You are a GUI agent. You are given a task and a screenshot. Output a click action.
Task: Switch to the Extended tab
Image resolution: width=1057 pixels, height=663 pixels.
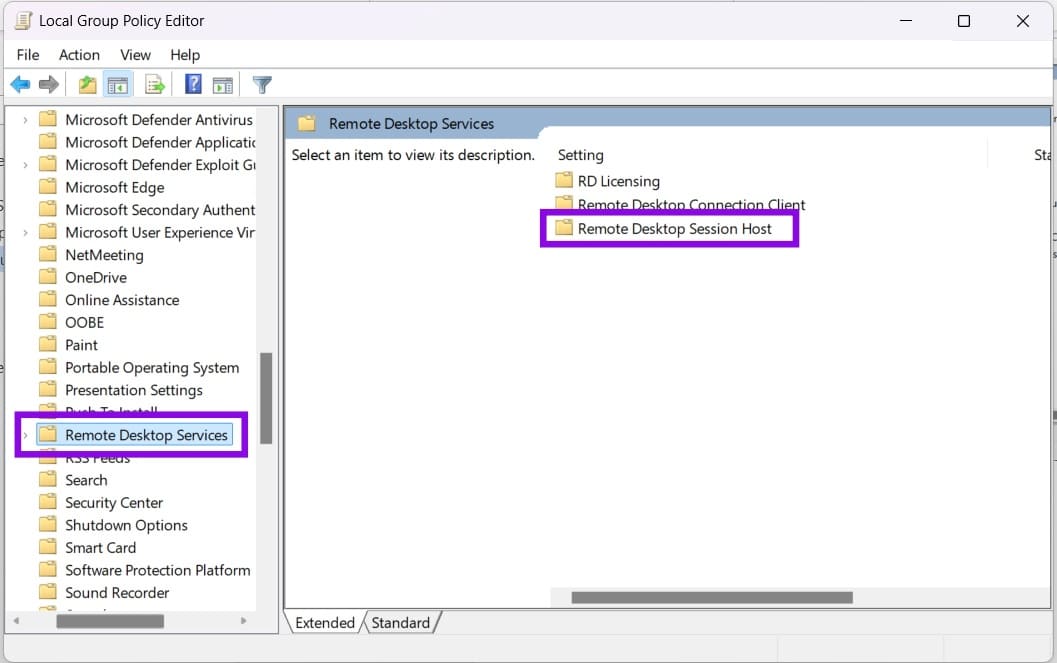point(325,623)
